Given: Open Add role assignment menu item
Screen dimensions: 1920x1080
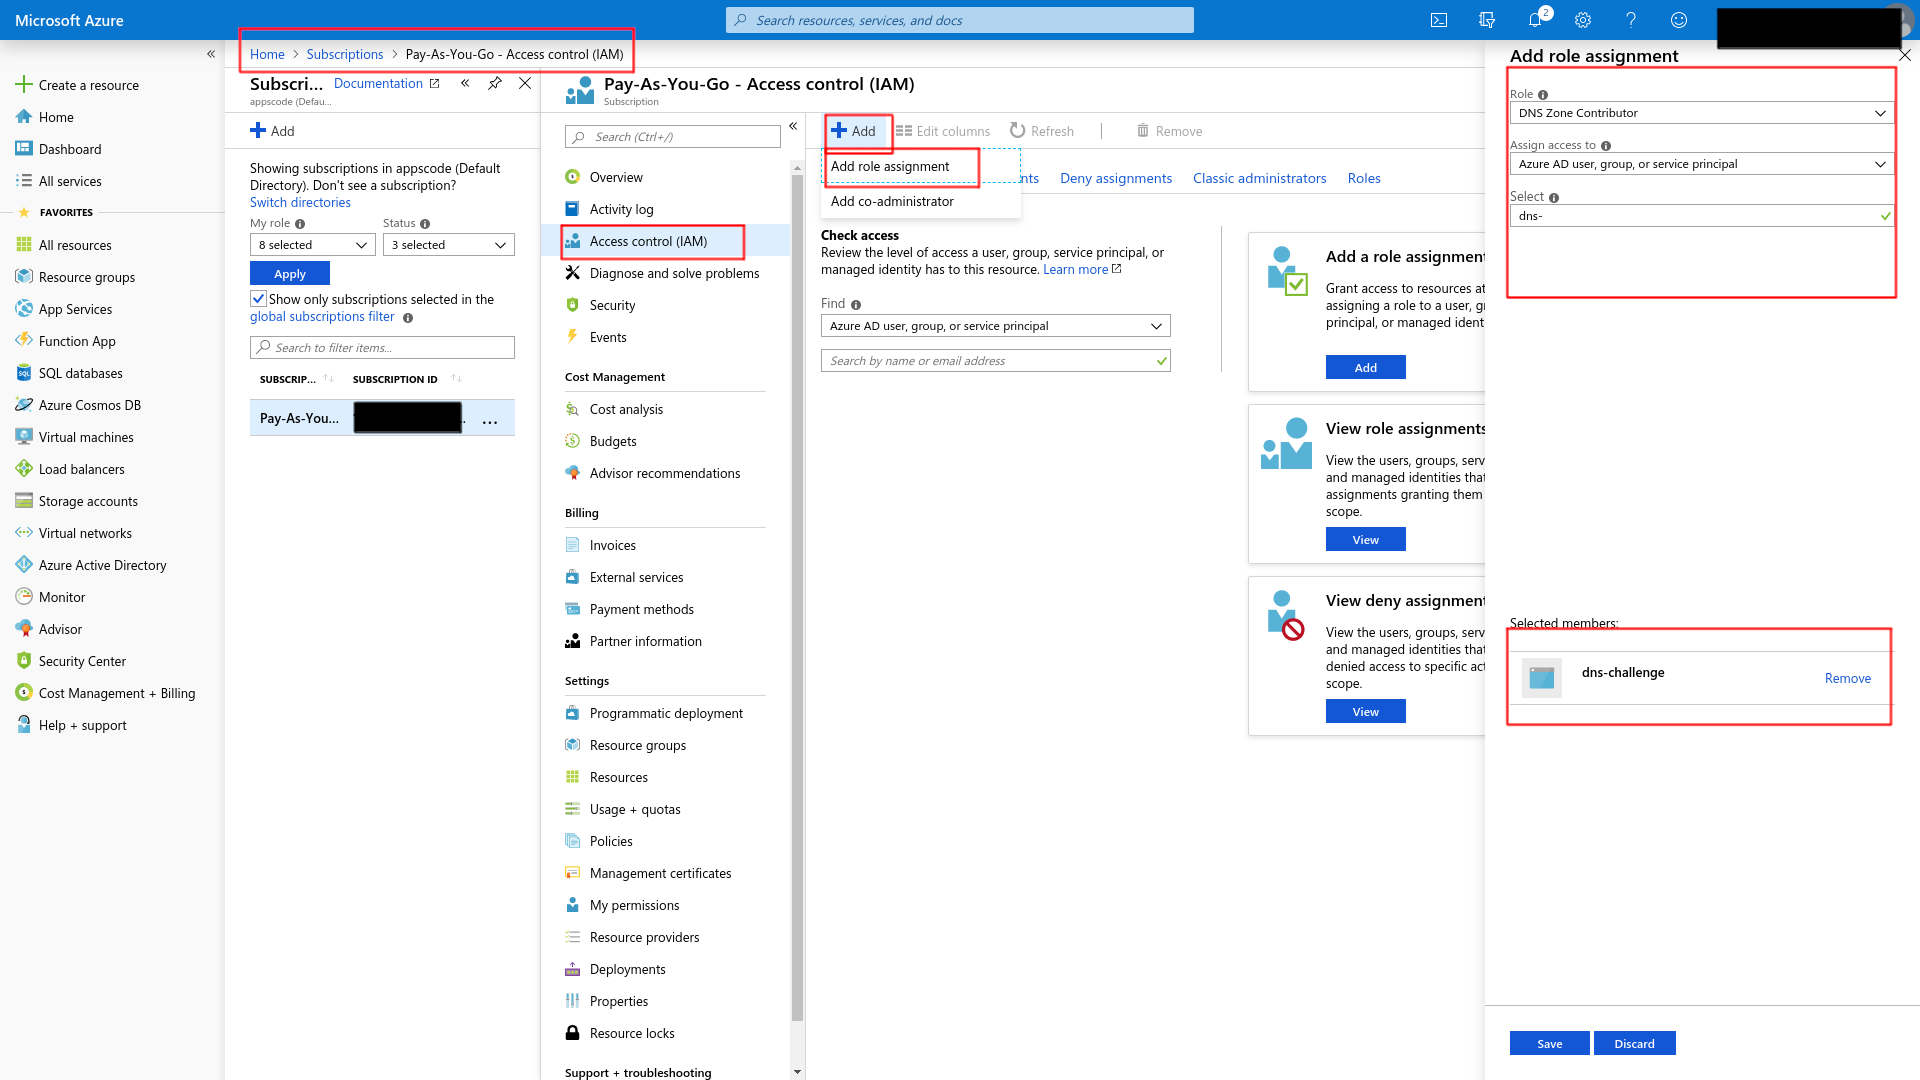Looking at the screenshot, I should pos(890,165).
